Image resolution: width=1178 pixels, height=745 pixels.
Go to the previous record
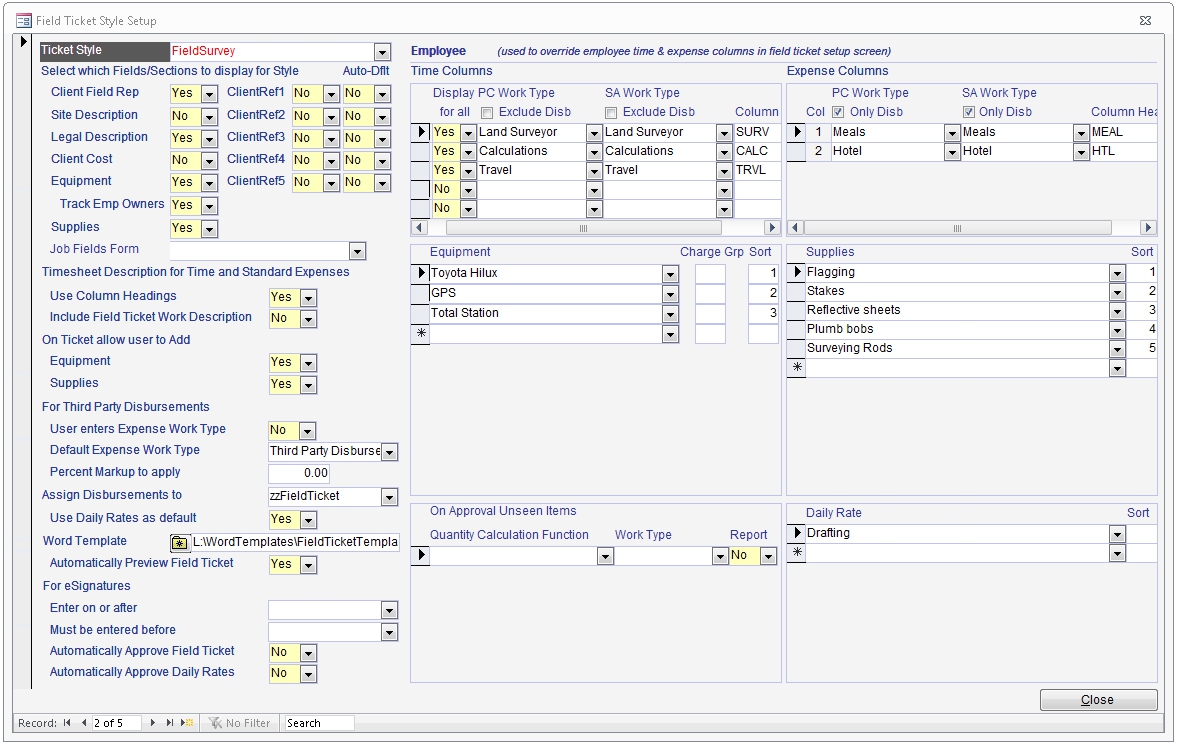pos(84,723)
